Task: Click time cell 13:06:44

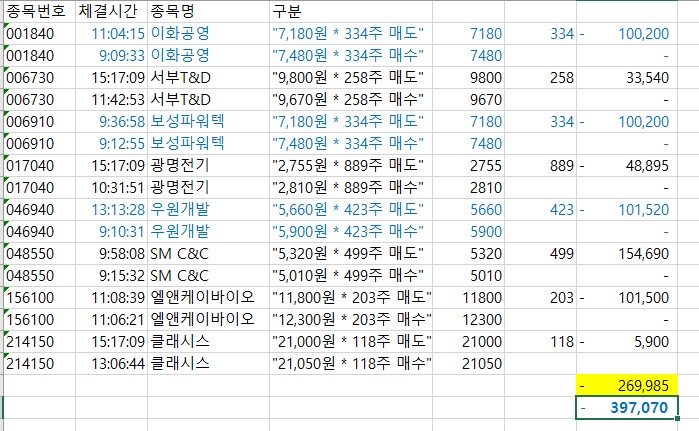Action: pos(111,364)
